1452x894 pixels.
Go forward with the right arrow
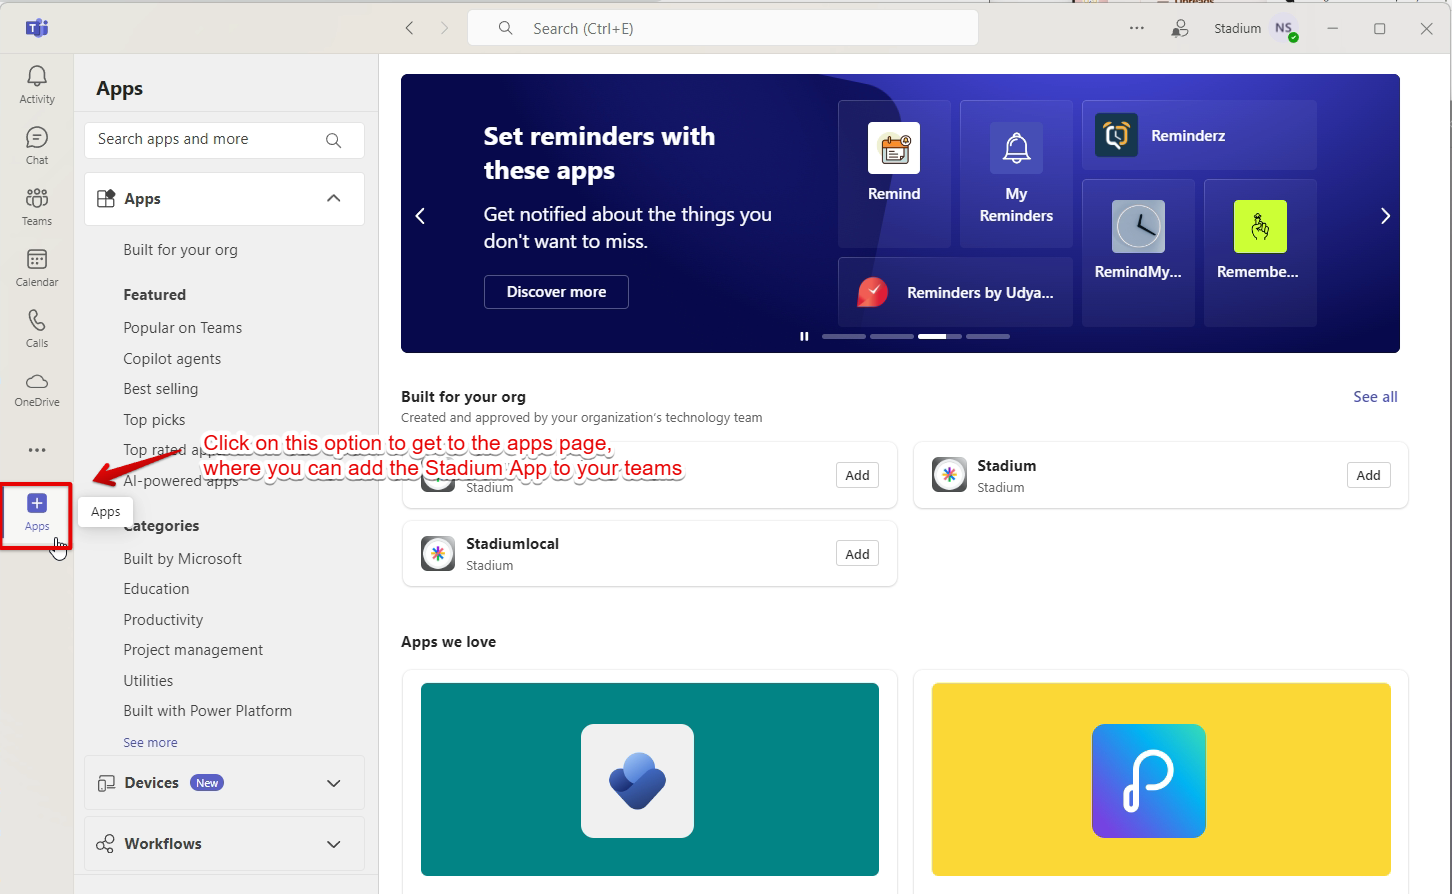(x=445, y=28)
